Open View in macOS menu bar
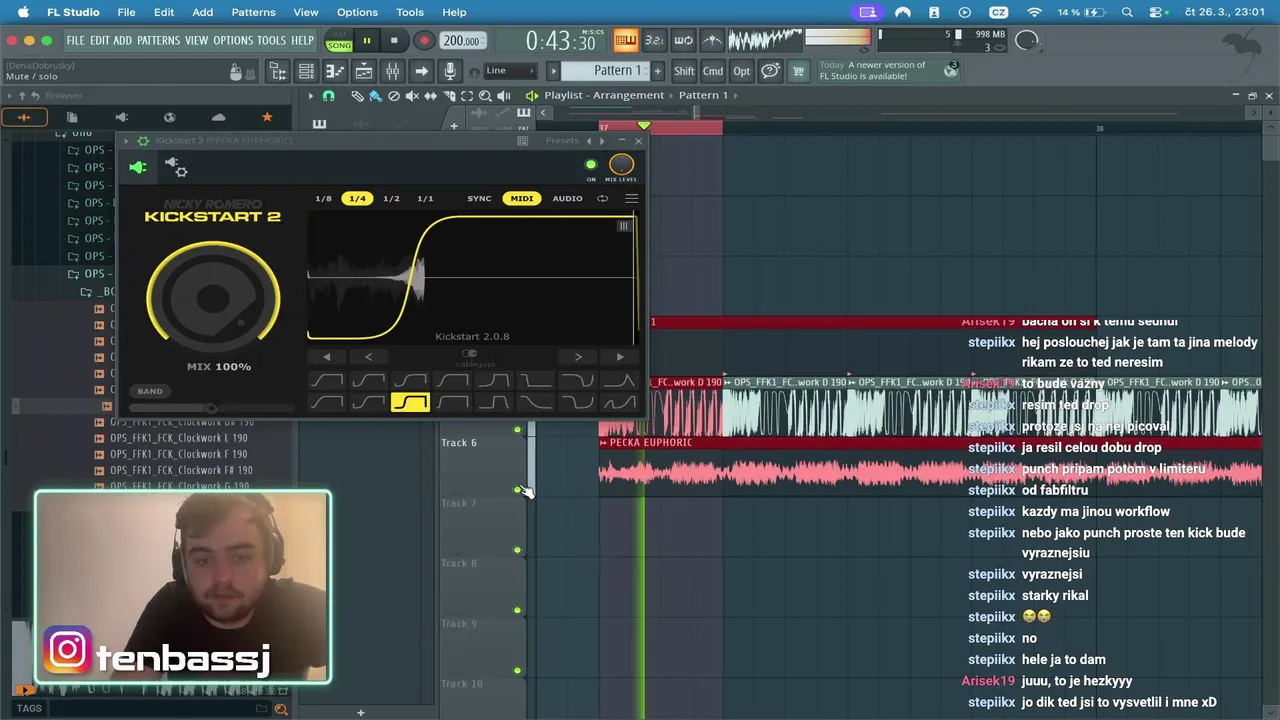Image resolution: width=1280 pixels, height=720 pixels. click(x=306, y=12)
